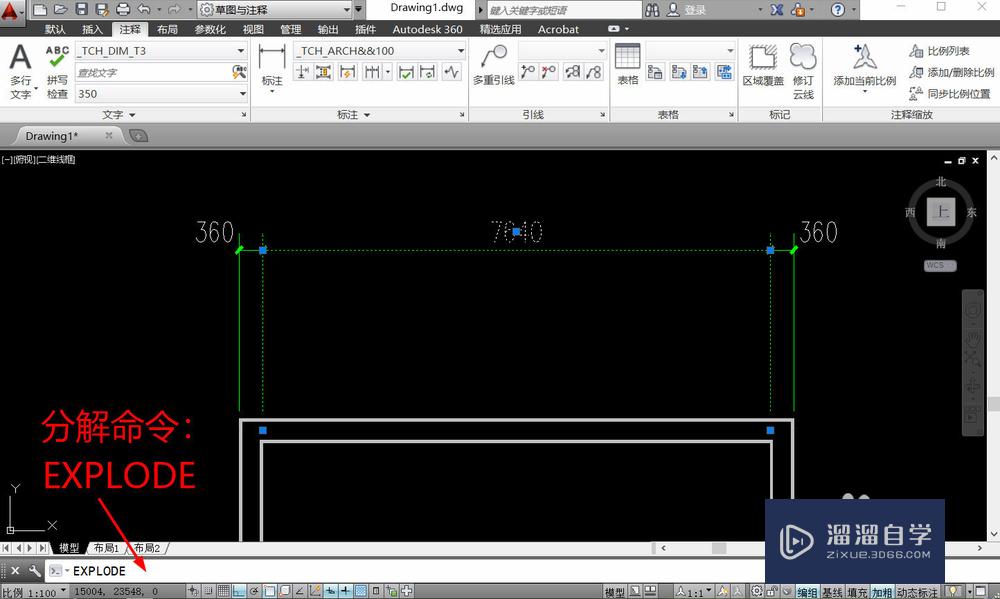Open the workspace dropdown 草图与注释
Screen dimensions: 1000x599
coord(275,10)
